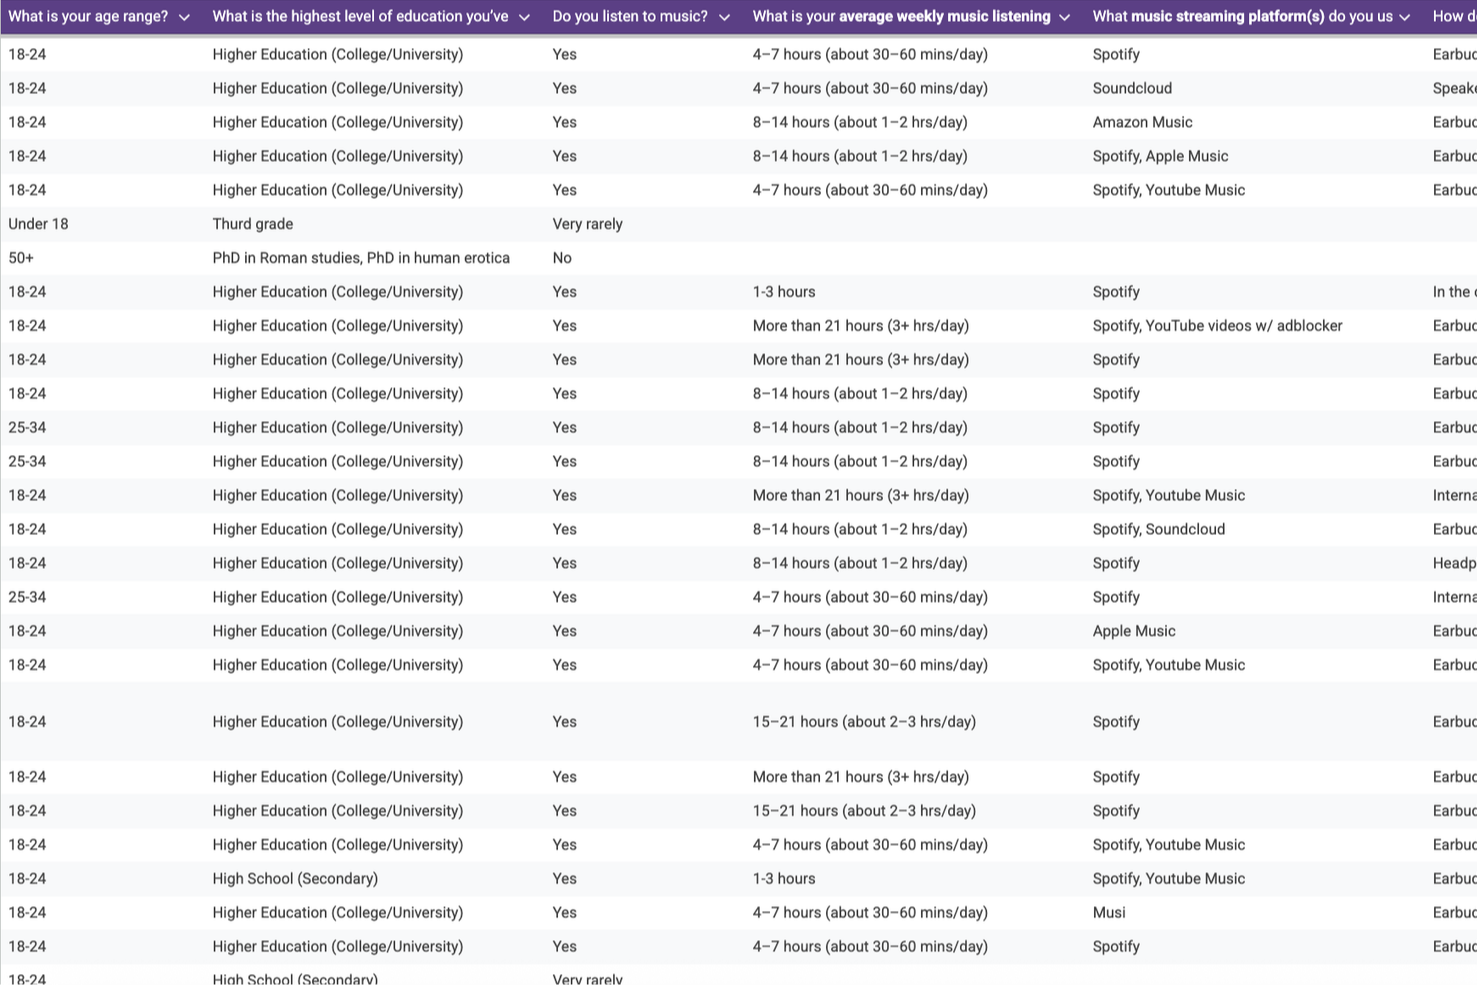The image size is (1477, 985).
Task: Open the highest level of education column dropdown
Action: pos(524,17)
